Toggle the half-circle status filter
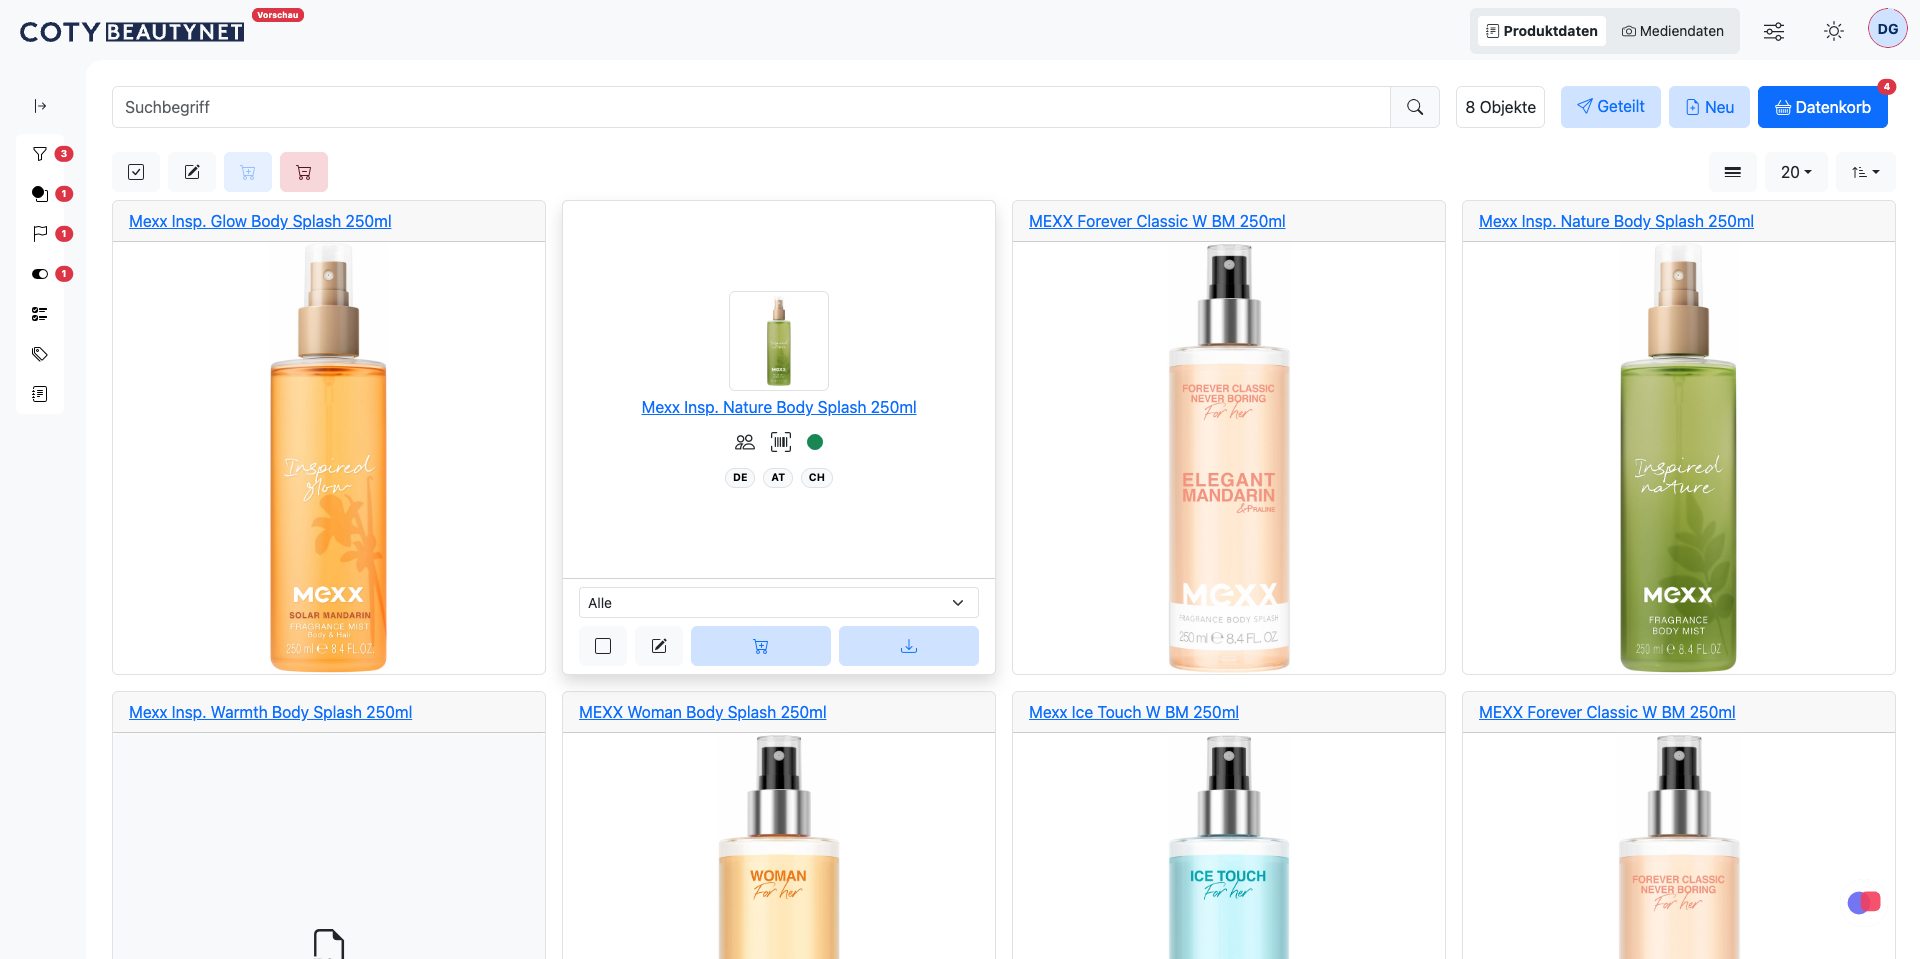This screenshot has width=1920, height=959. click(x=40, y=274)
